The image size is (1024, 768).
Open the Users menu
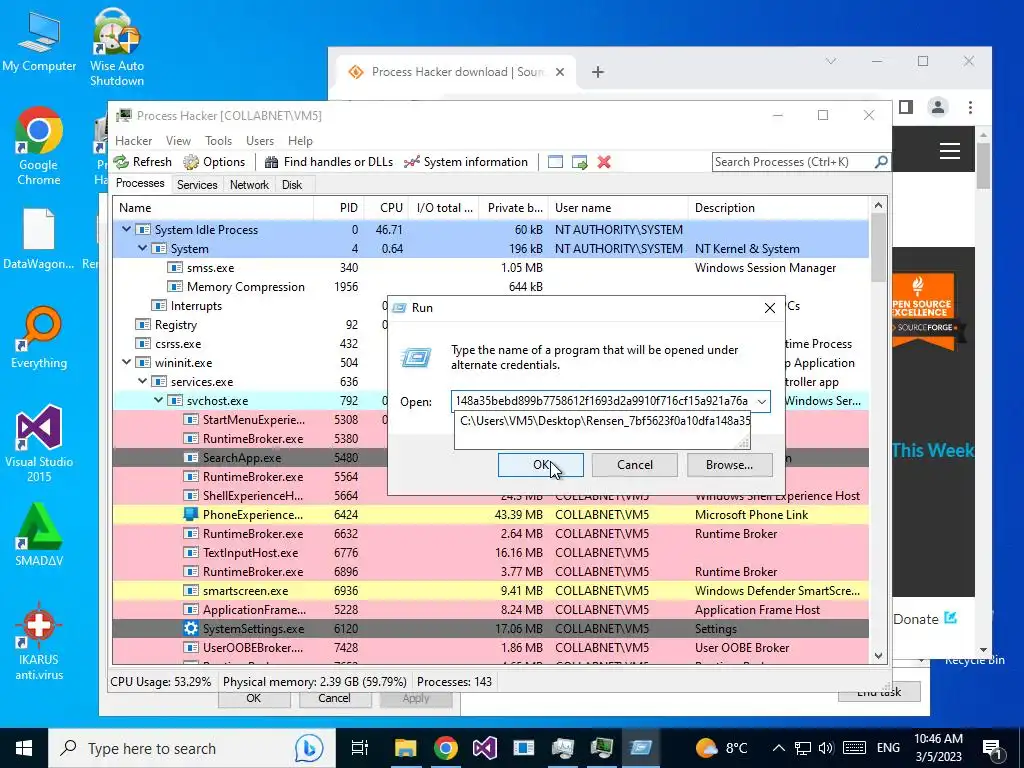point(260,140)
